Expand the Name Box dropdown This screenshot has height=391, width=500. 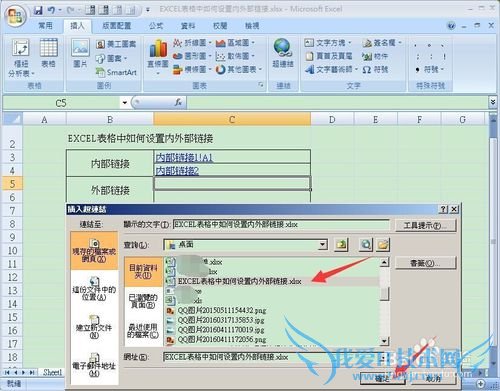(124, 103)
